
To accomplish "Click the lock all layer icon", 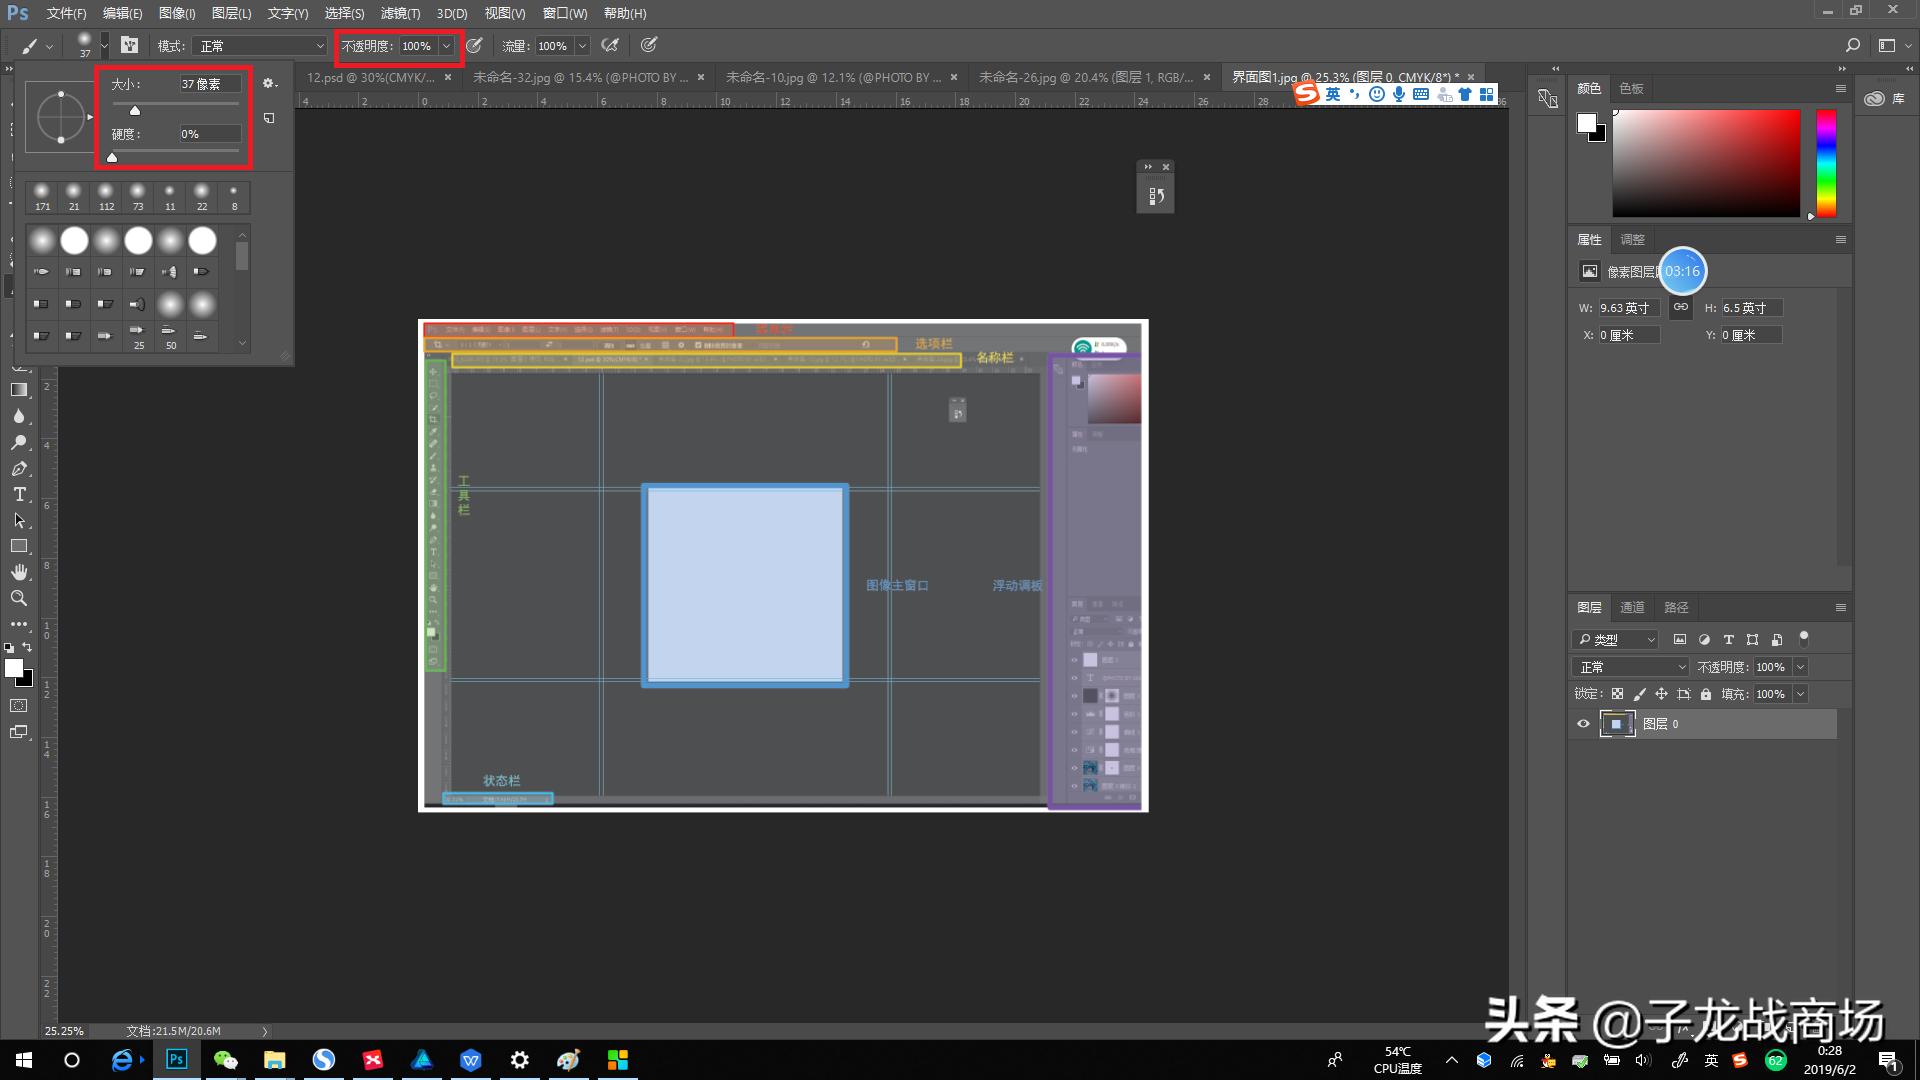I will [x=1706, y=694].
